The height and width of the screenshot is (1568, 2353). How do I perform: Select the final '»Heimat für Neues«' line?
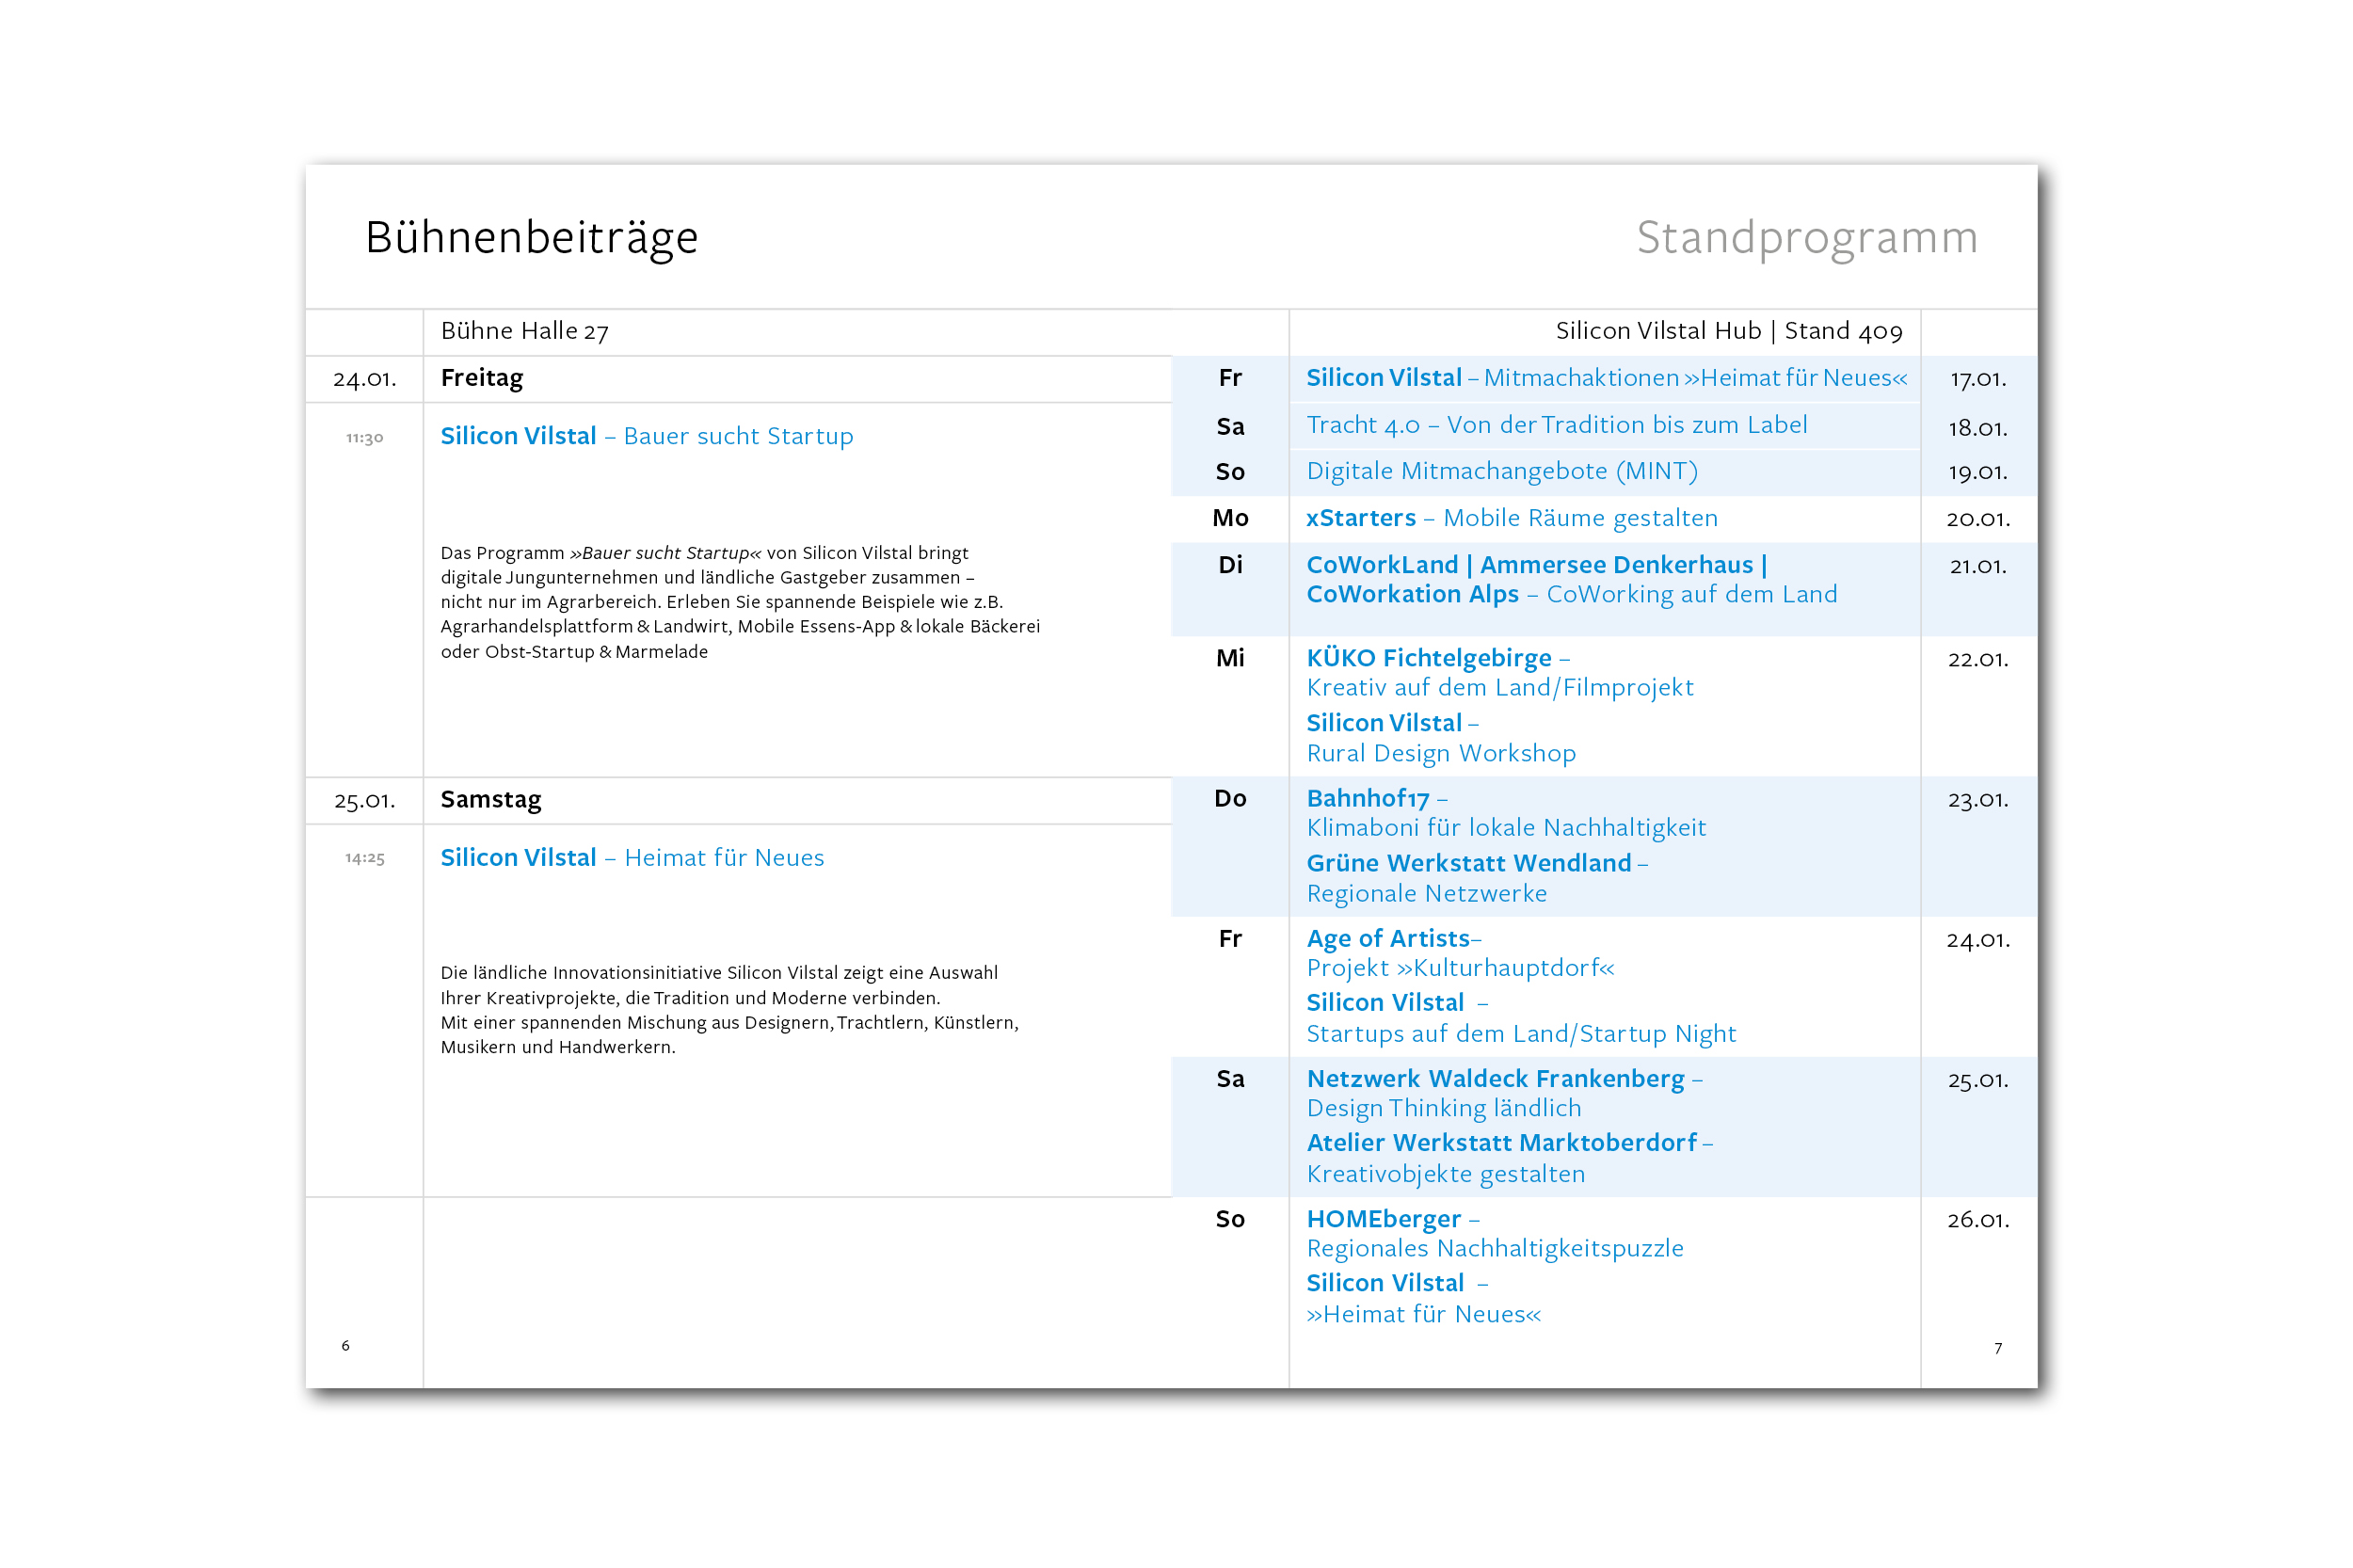pyautogui.click(x=1423, y=1315)
